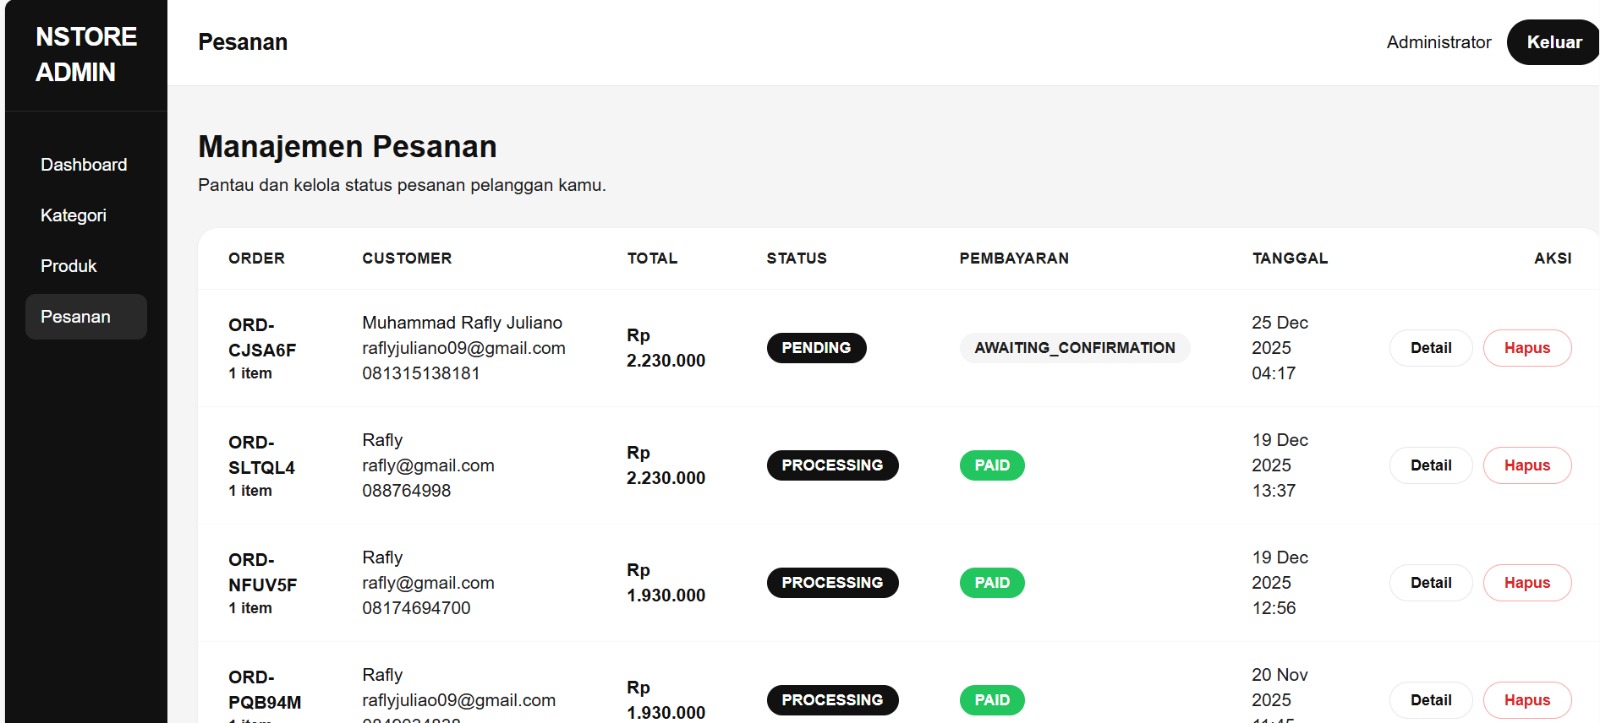Open Produk page from the sidebar
The image size is (1600, 723).
(68, 266)
